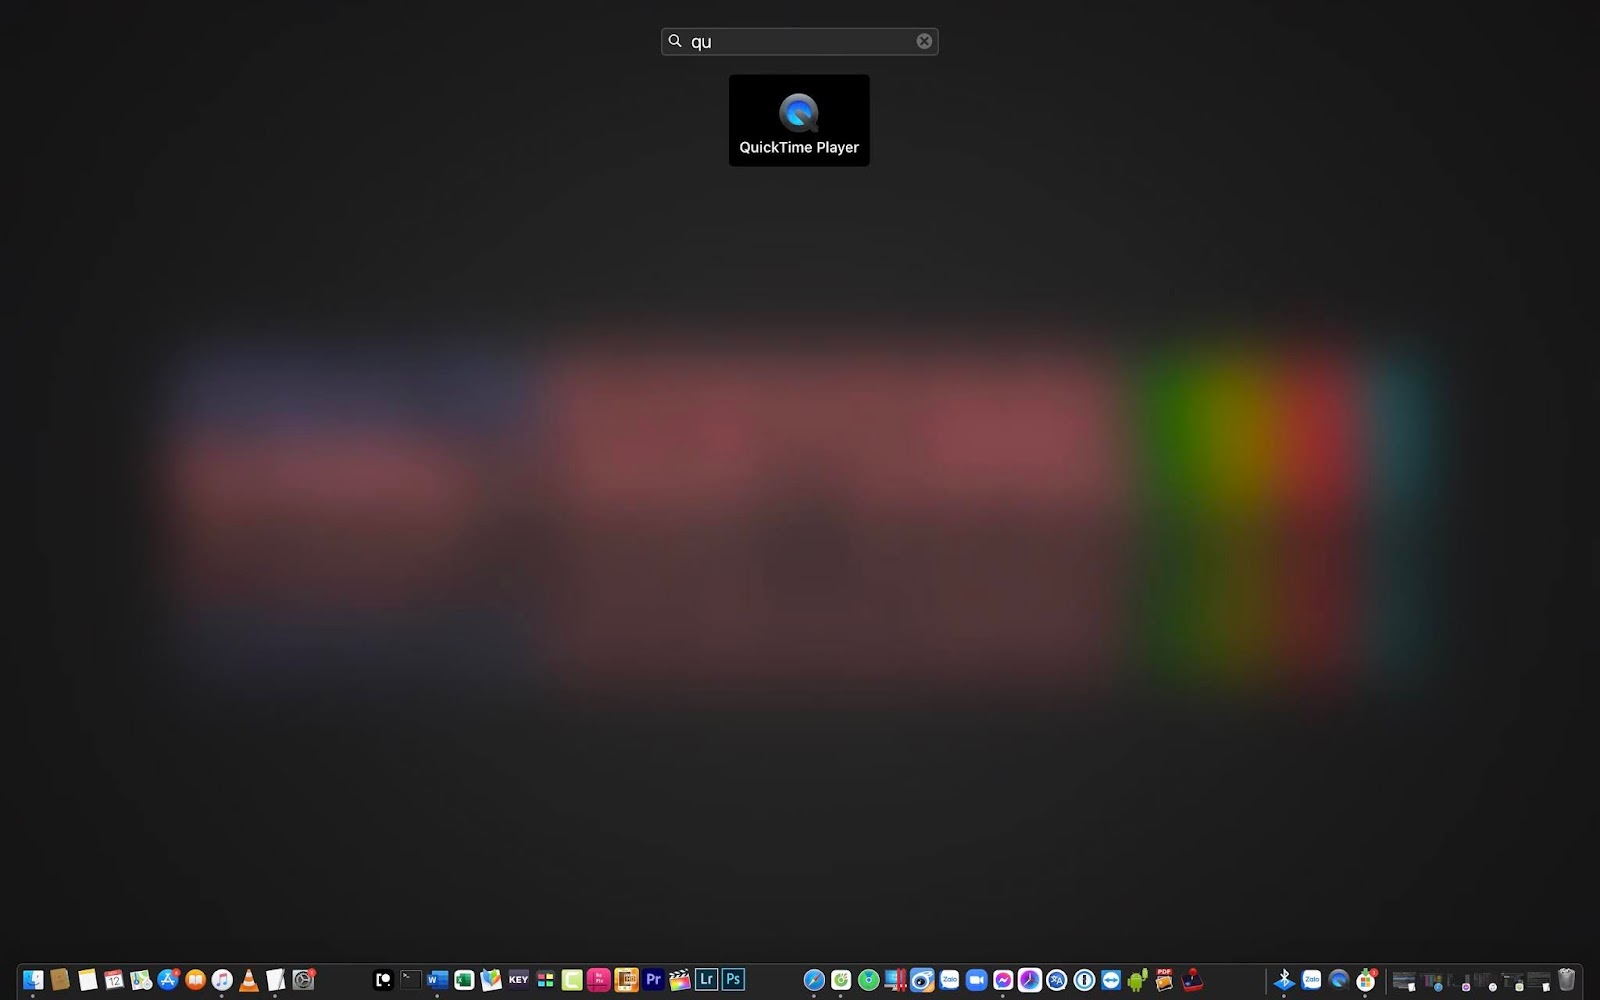The width and height of the screenshot is (1600, 1000).
Task: Open the Zalo icon beside Zoom
Action: coord(950,980)
